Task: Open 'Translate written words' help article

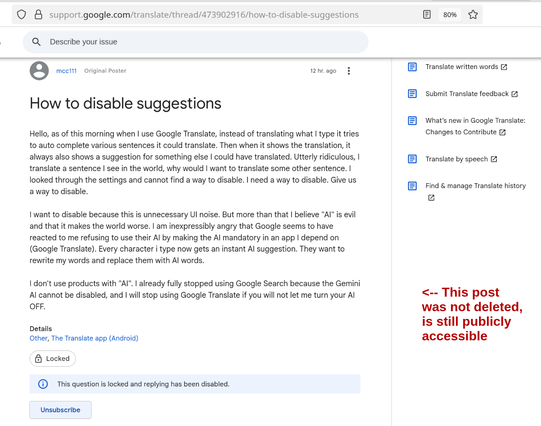Action: [462, 67]
